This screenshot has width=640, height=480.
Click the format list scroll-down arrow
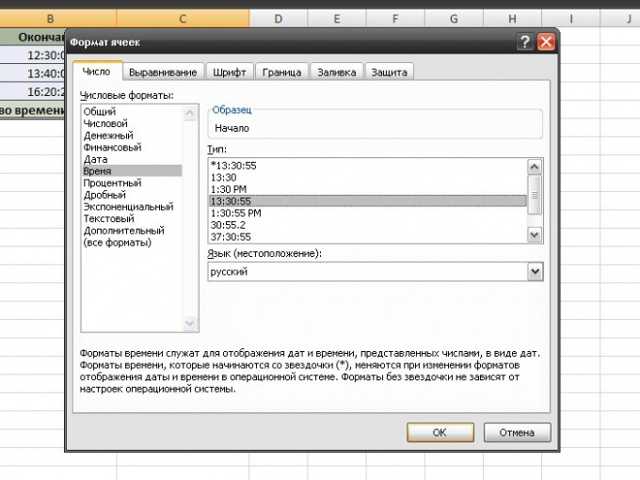pos(189,323)
